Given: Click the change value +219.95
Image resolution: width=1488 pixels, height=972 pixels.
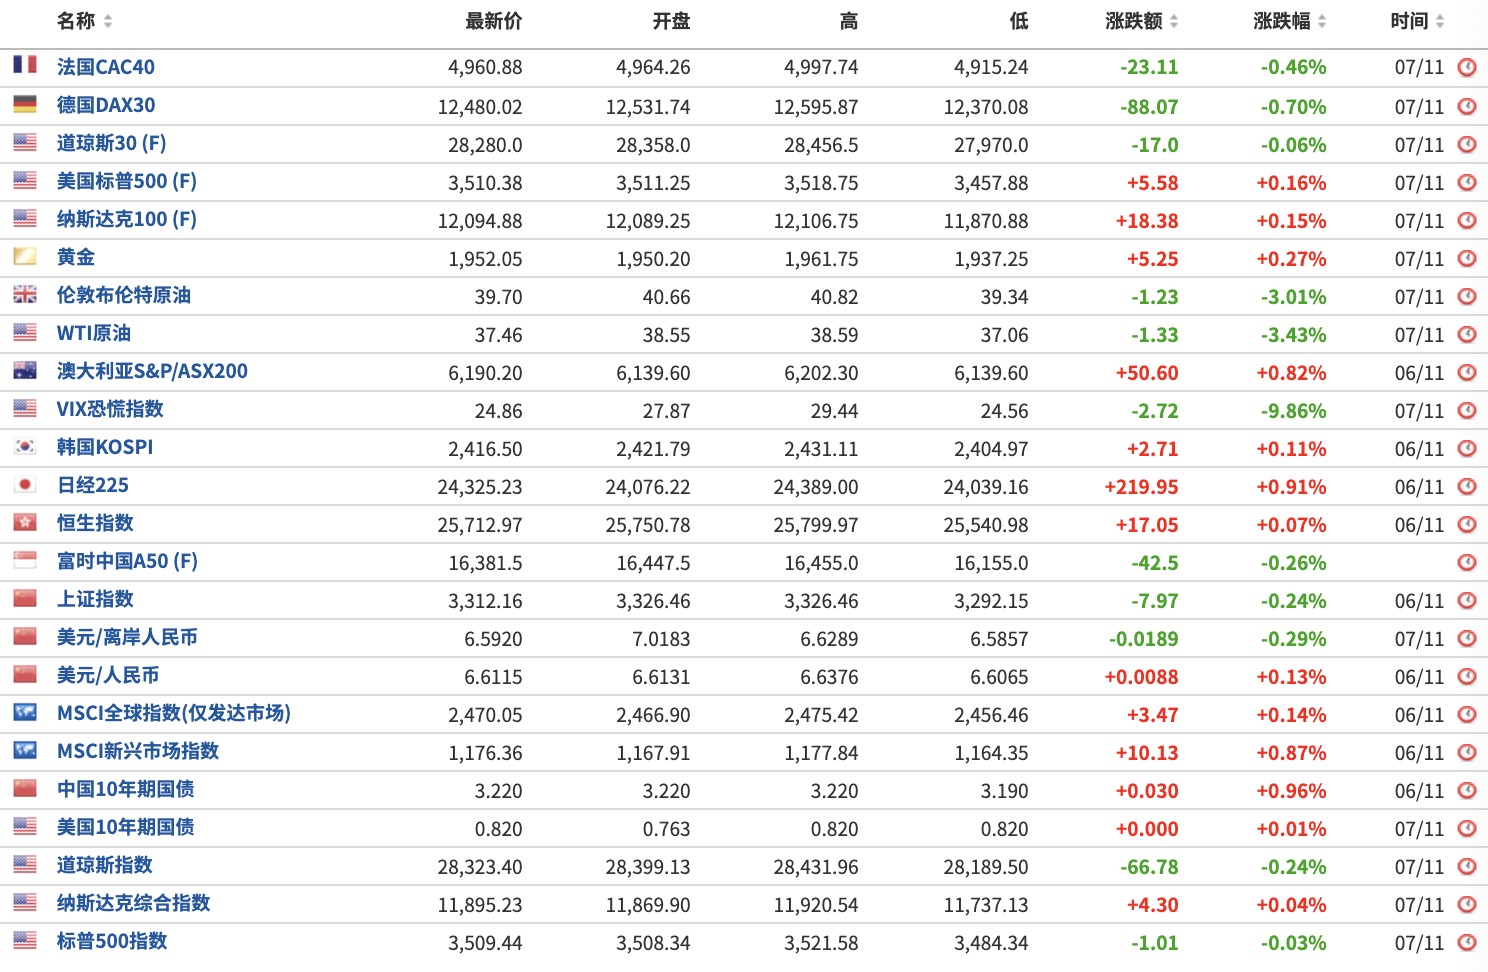Looking at the screenshot, I should (x=1141, y=487).
